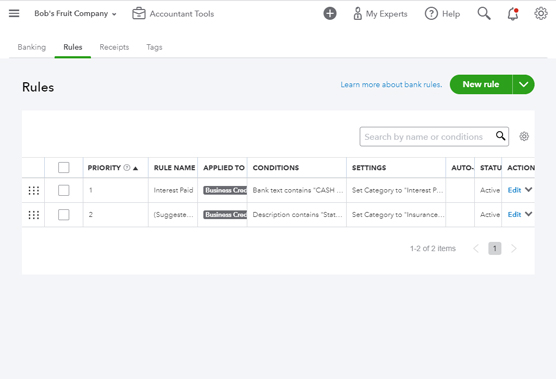Click the rules table settings gear
Image resolution: width=556 pixels, height=379 pixels.
point(524,136)
